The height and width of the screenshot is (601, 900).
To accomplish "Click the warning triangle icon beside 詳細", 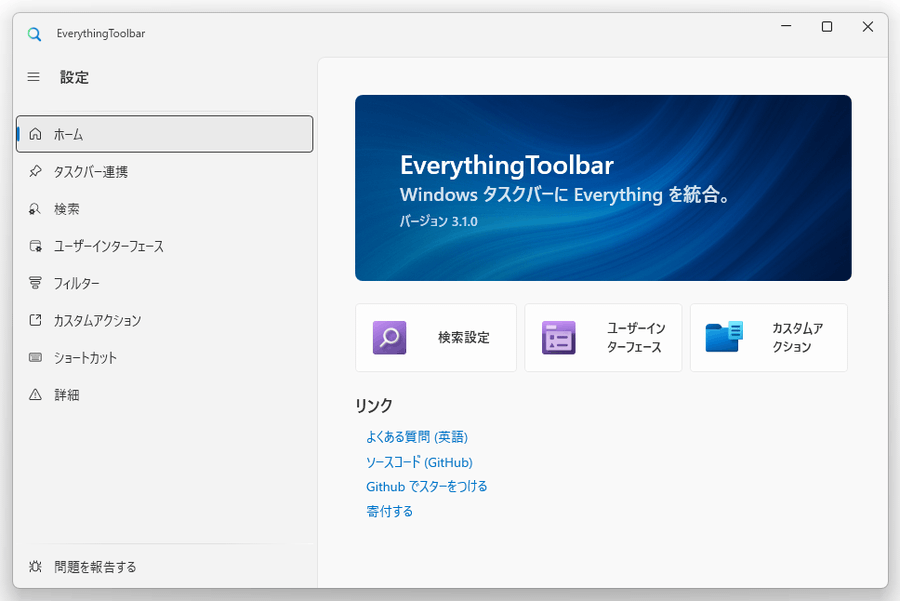I will (35, 395).
